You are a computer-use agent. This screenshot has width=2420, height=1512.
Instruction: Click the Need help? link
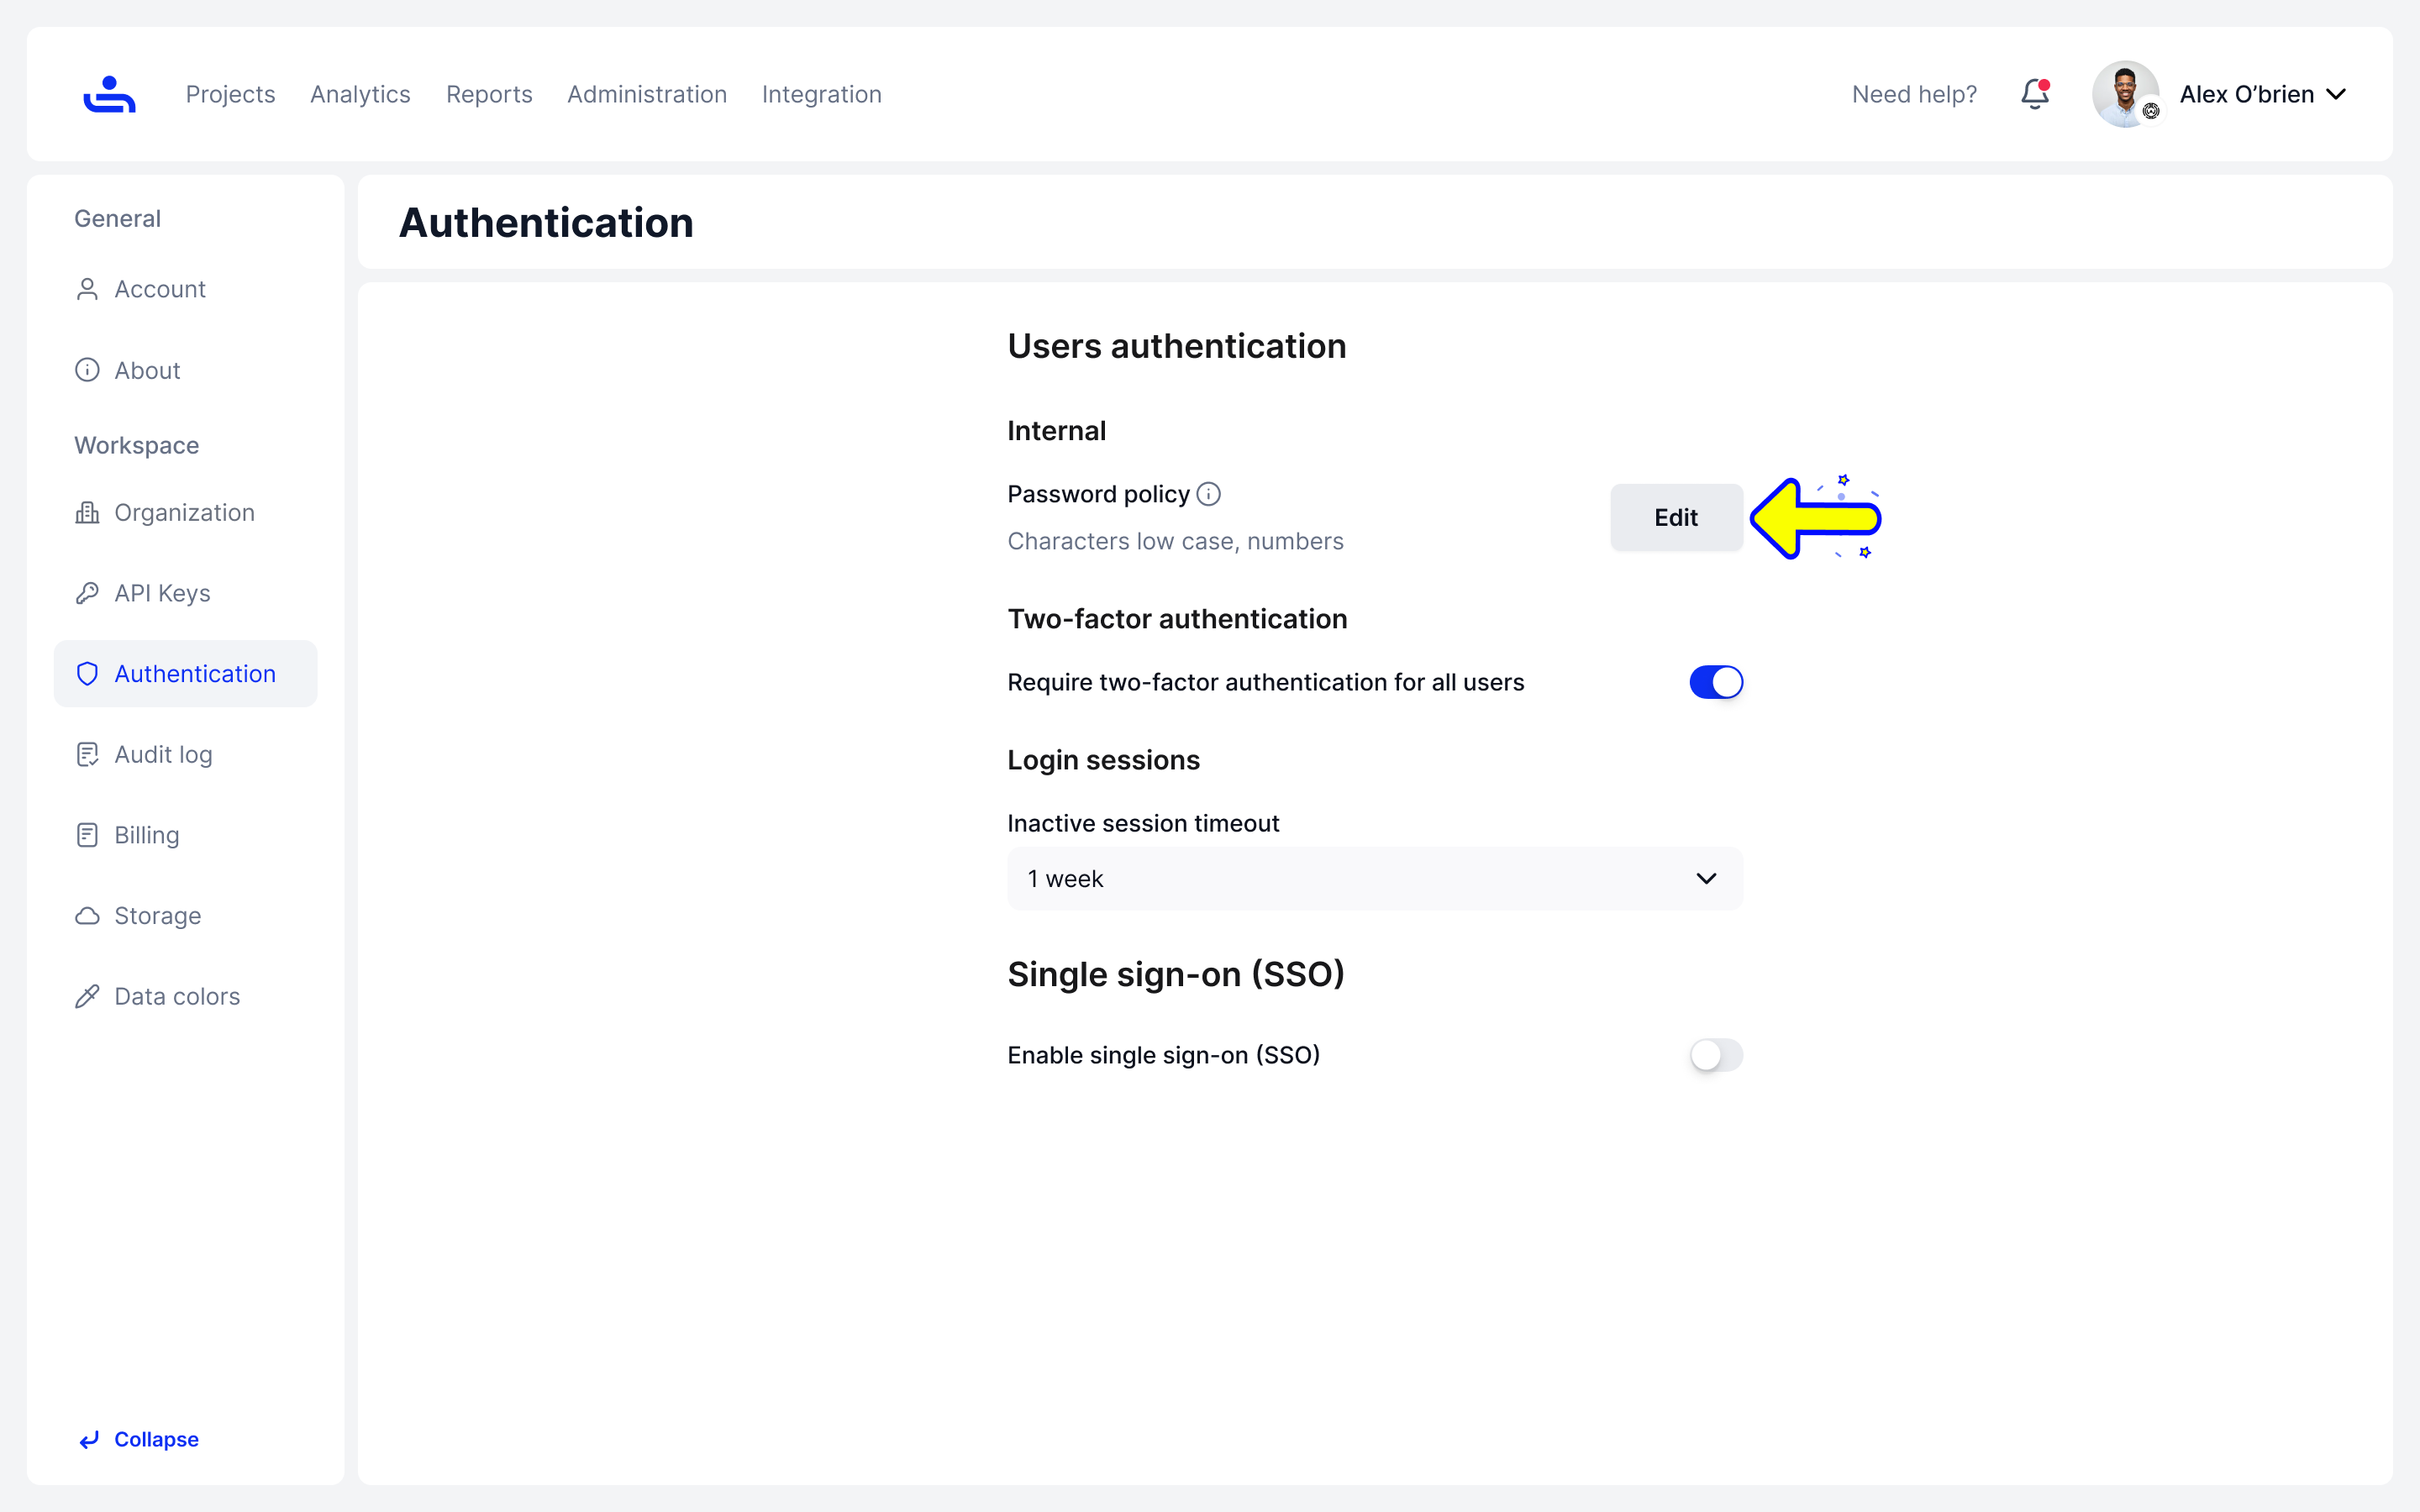[x=1914, y=94]
